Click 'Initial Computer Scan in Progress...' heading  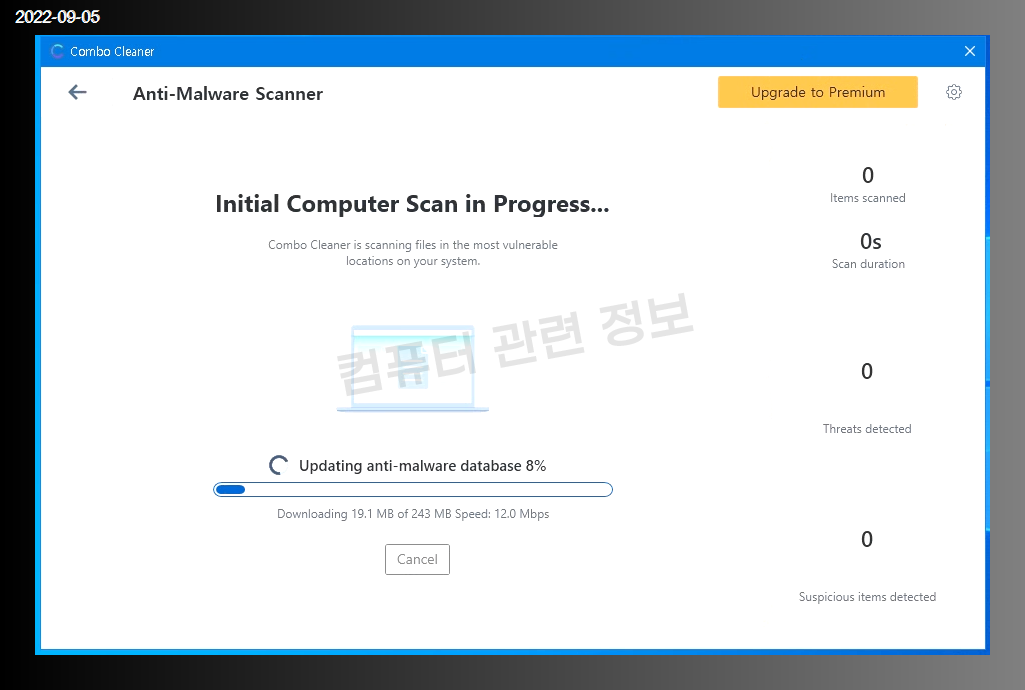(412, 204)
